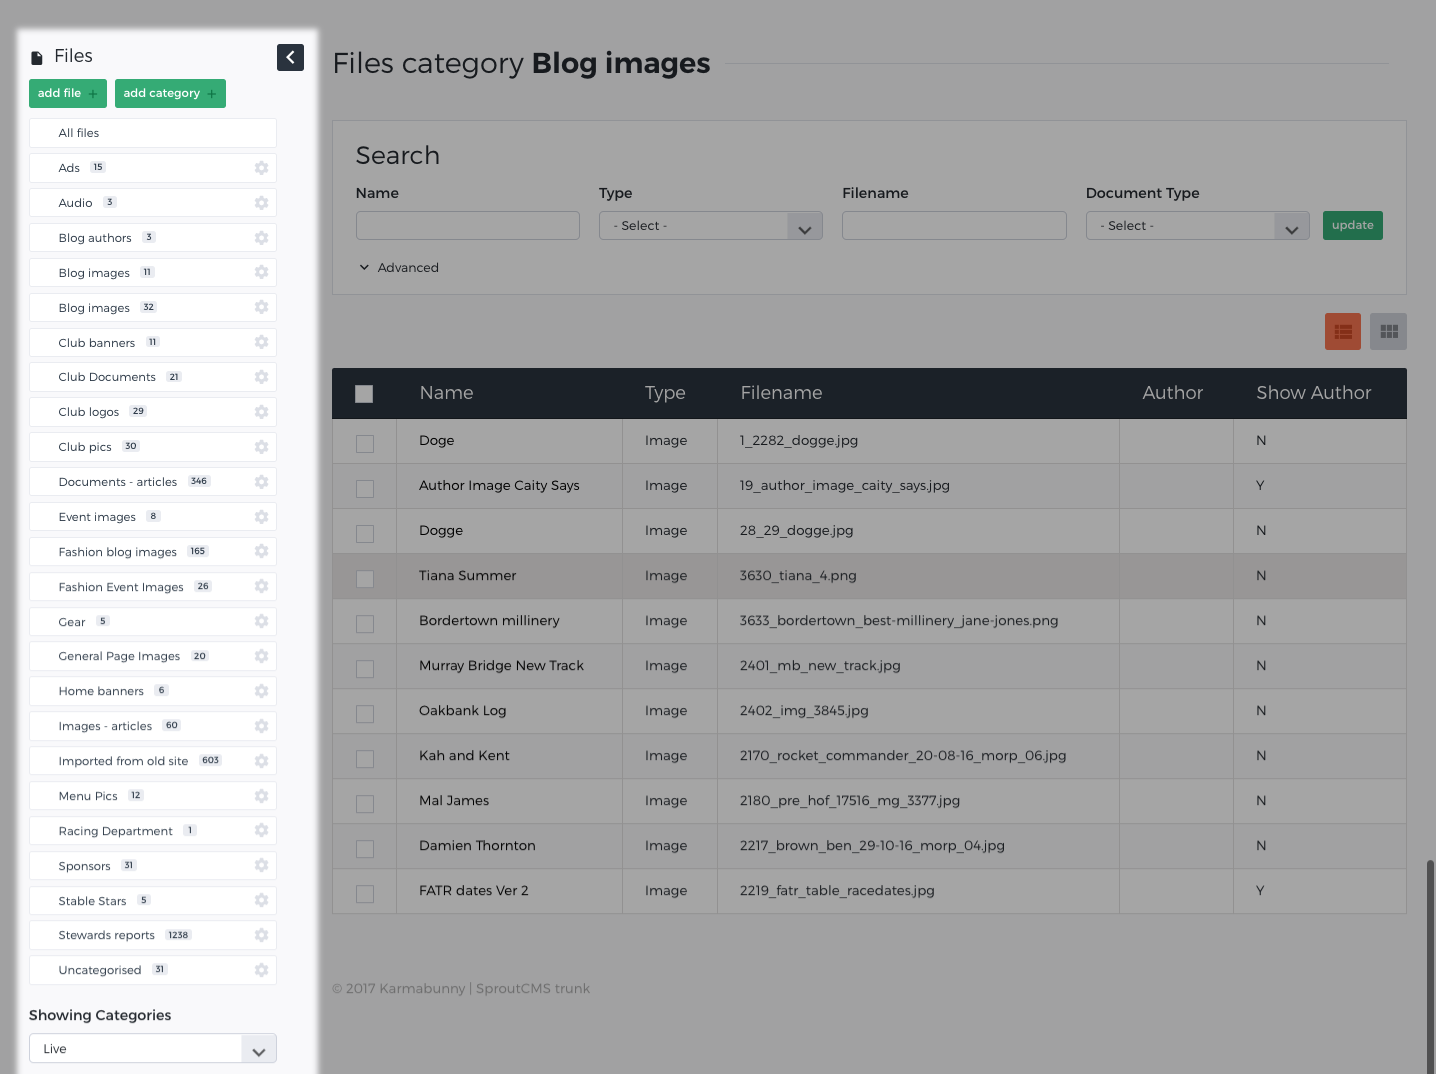Check the FATR dates Ver 2 checkbox
This screenshot has width=1436, height=1074.
(x=365, y=894)
